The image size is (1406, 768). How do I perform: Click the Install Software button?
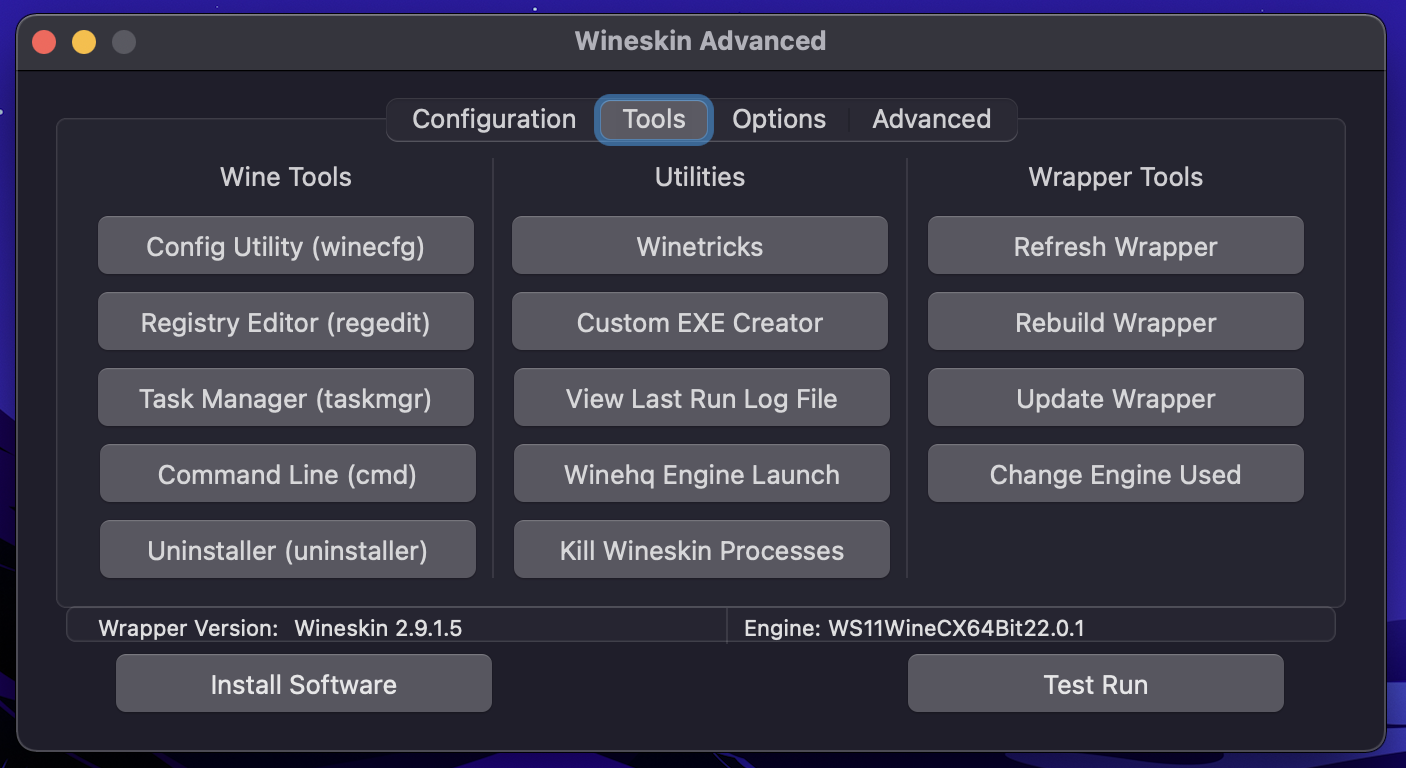coord(304,684)
